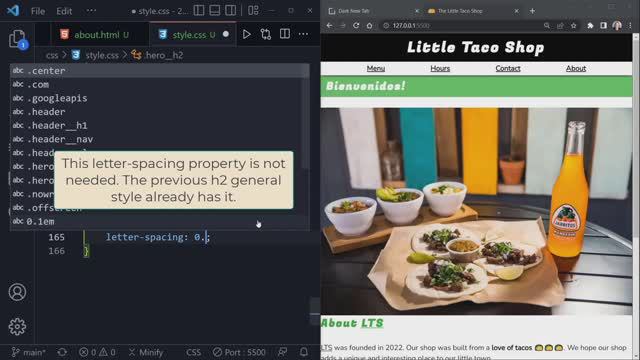This screenshot has width=640, height=360.
Task: Share the page from the address bar
Action: pyautogui.click(x=560, y=26)
